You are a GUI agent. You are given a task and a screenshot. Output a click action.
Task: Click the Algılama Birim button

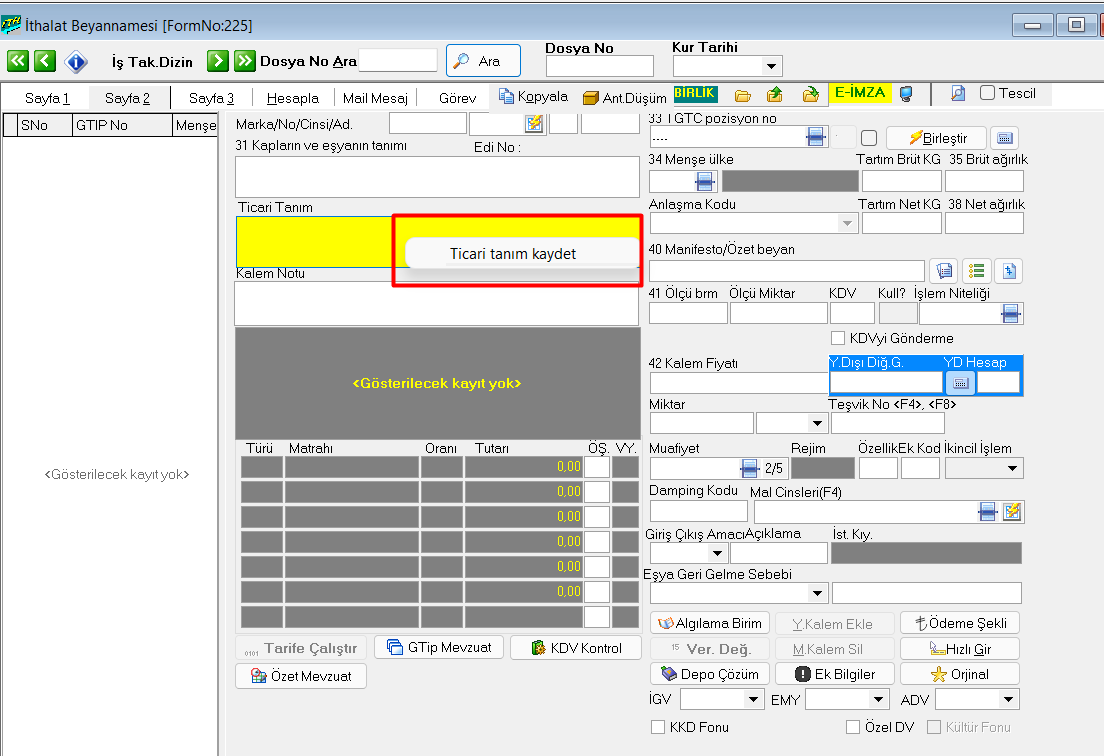point(710,623)
